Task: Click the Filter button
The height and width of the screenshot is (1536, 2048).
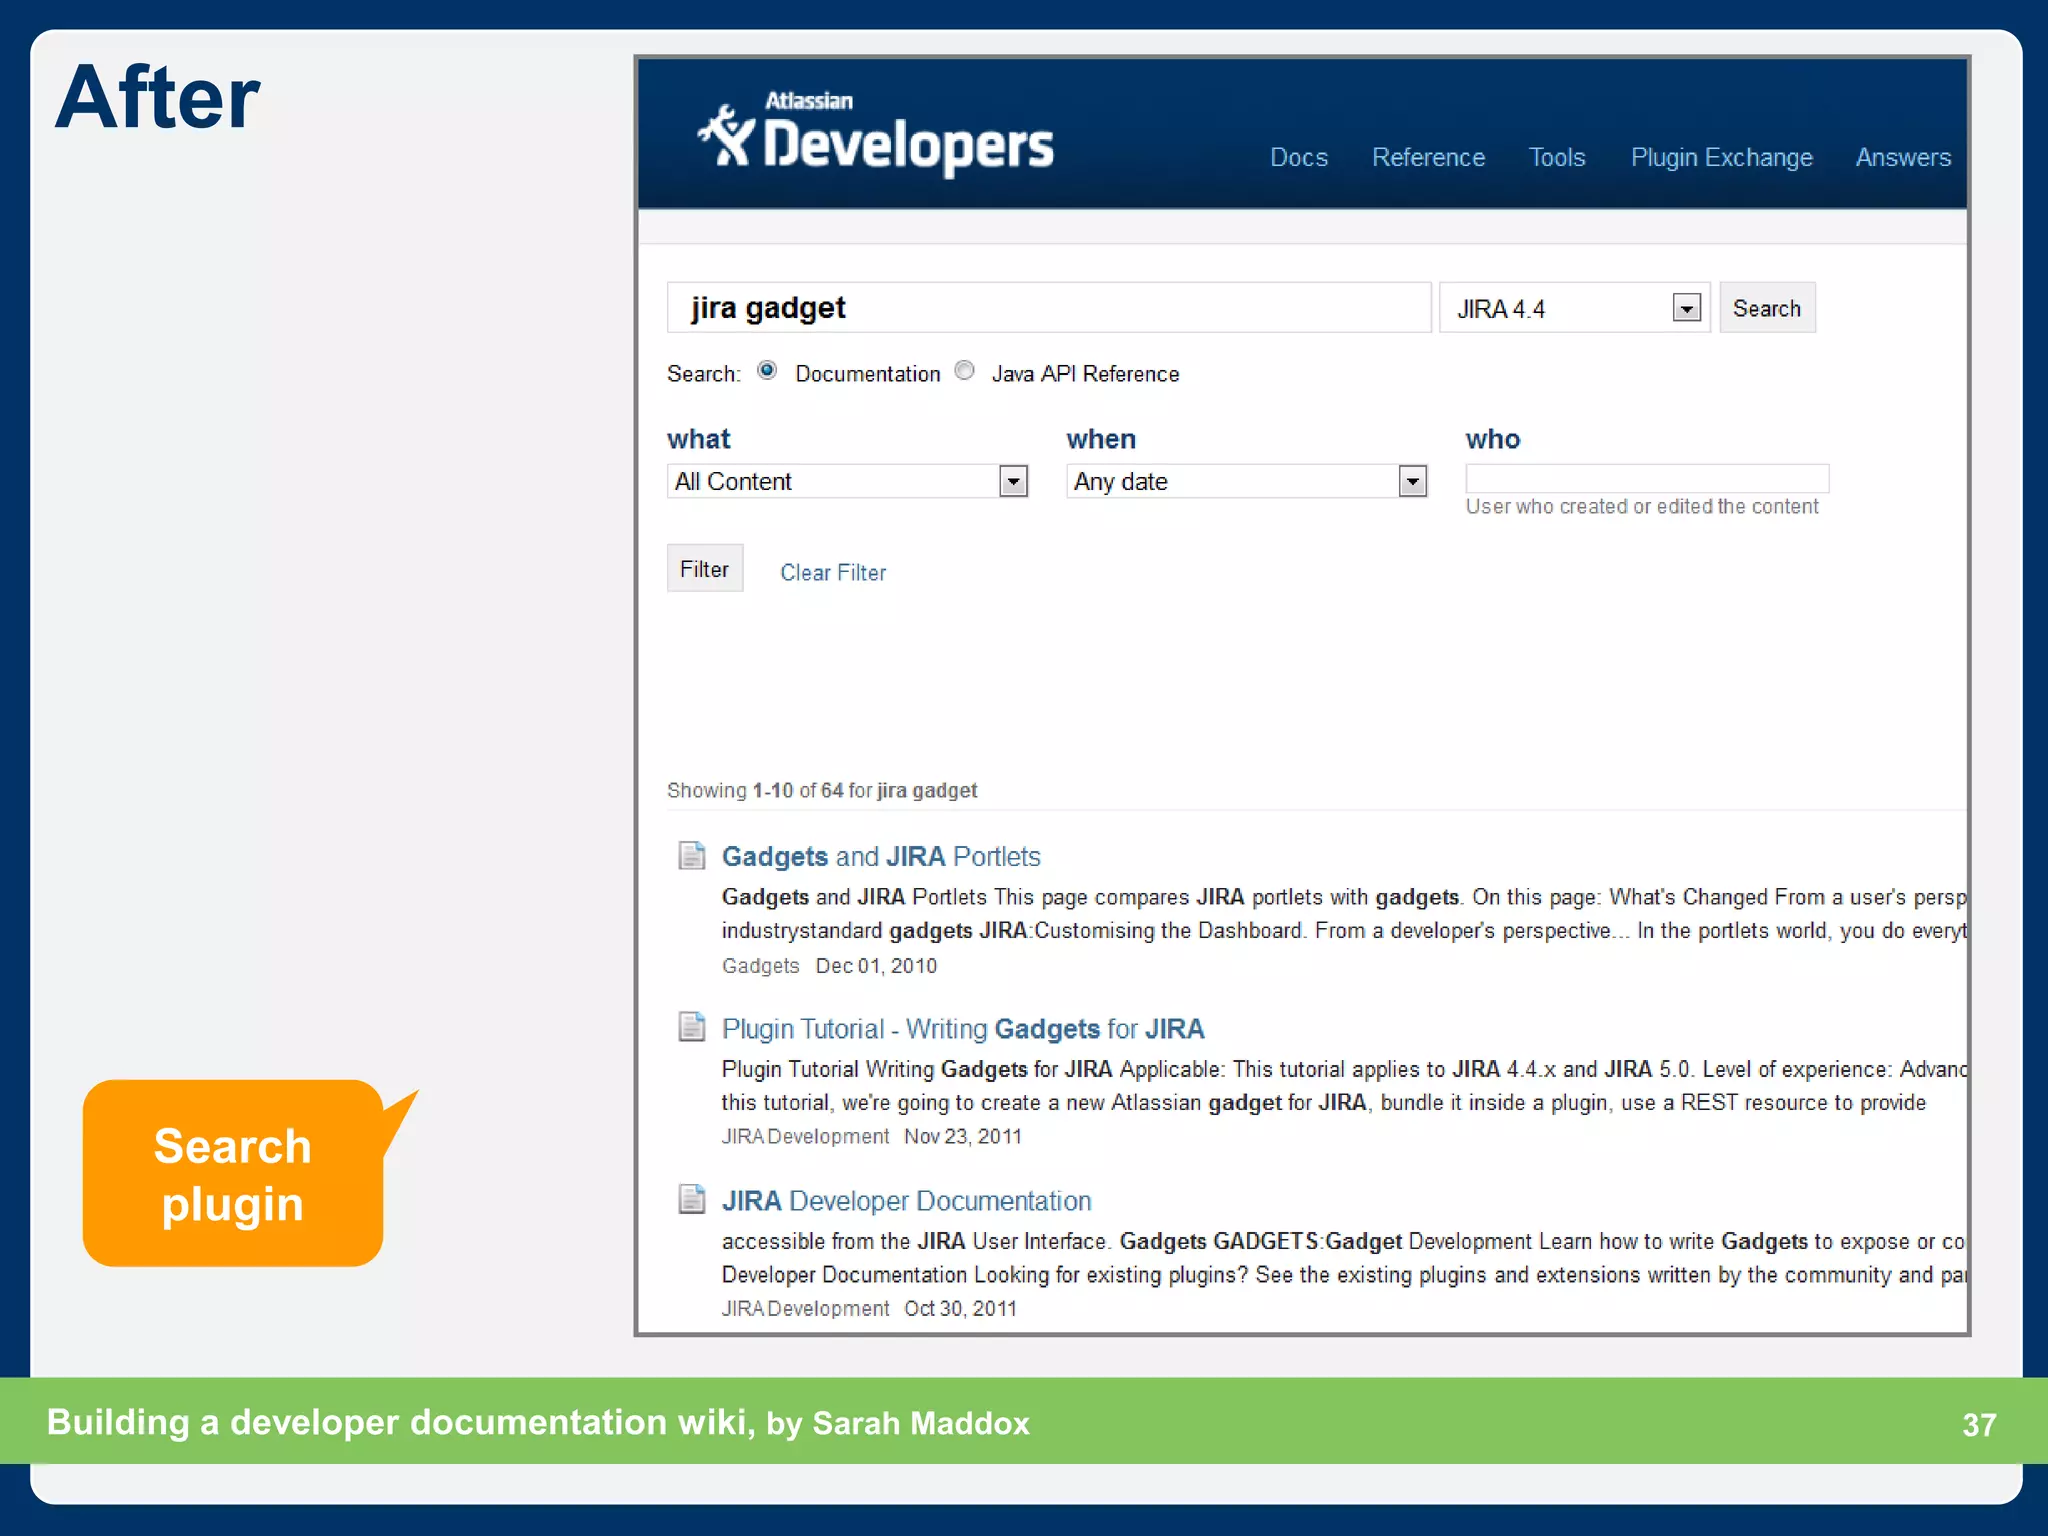Action: [705, 569]
